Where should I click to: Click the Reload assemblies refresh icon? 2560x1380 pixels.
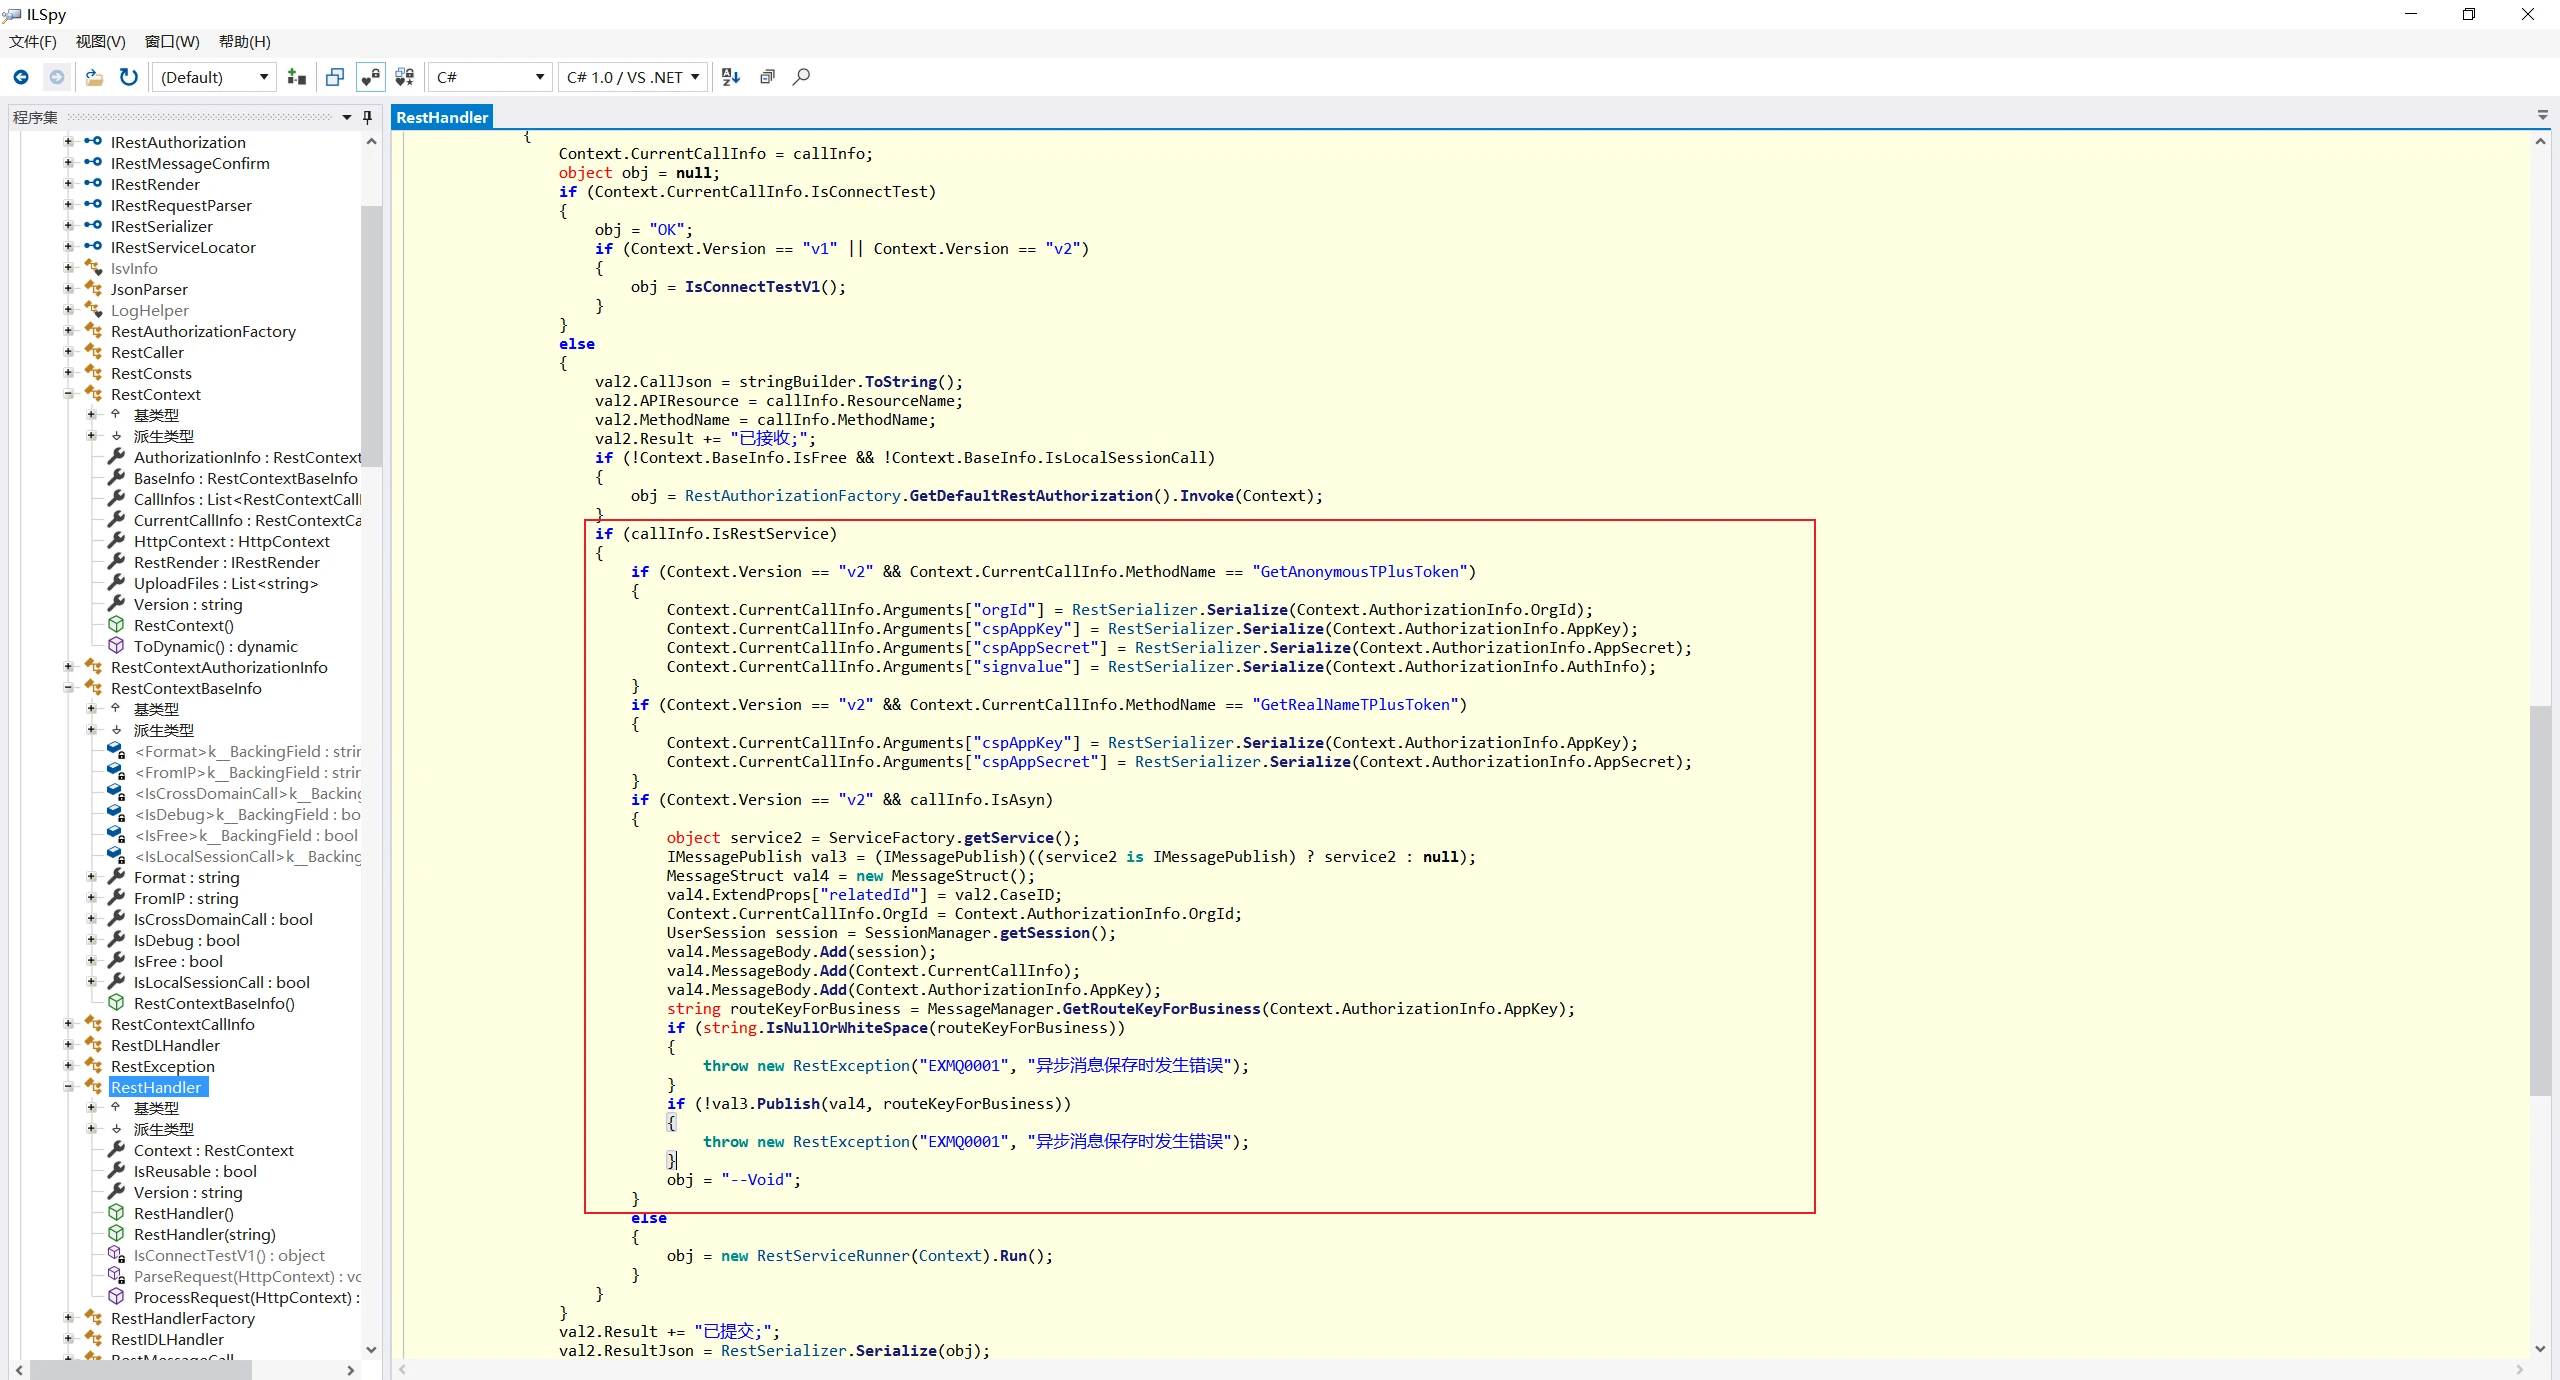click(x=129, y=77)
